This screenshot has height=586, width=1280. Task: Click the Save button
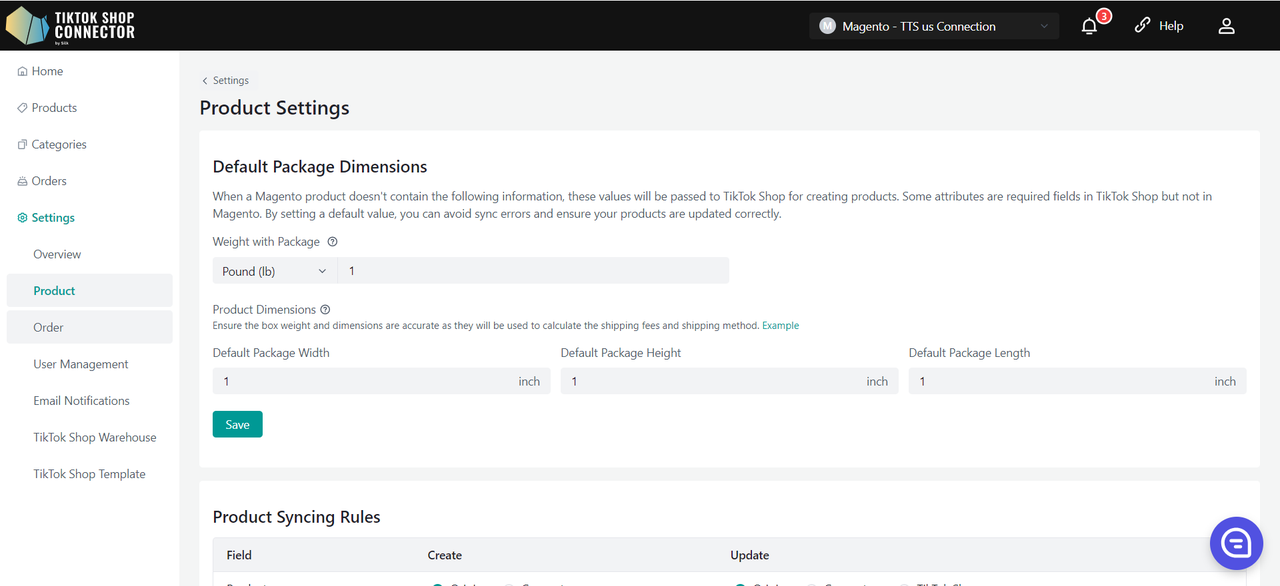pyautogui.click(x=237, y=424)
